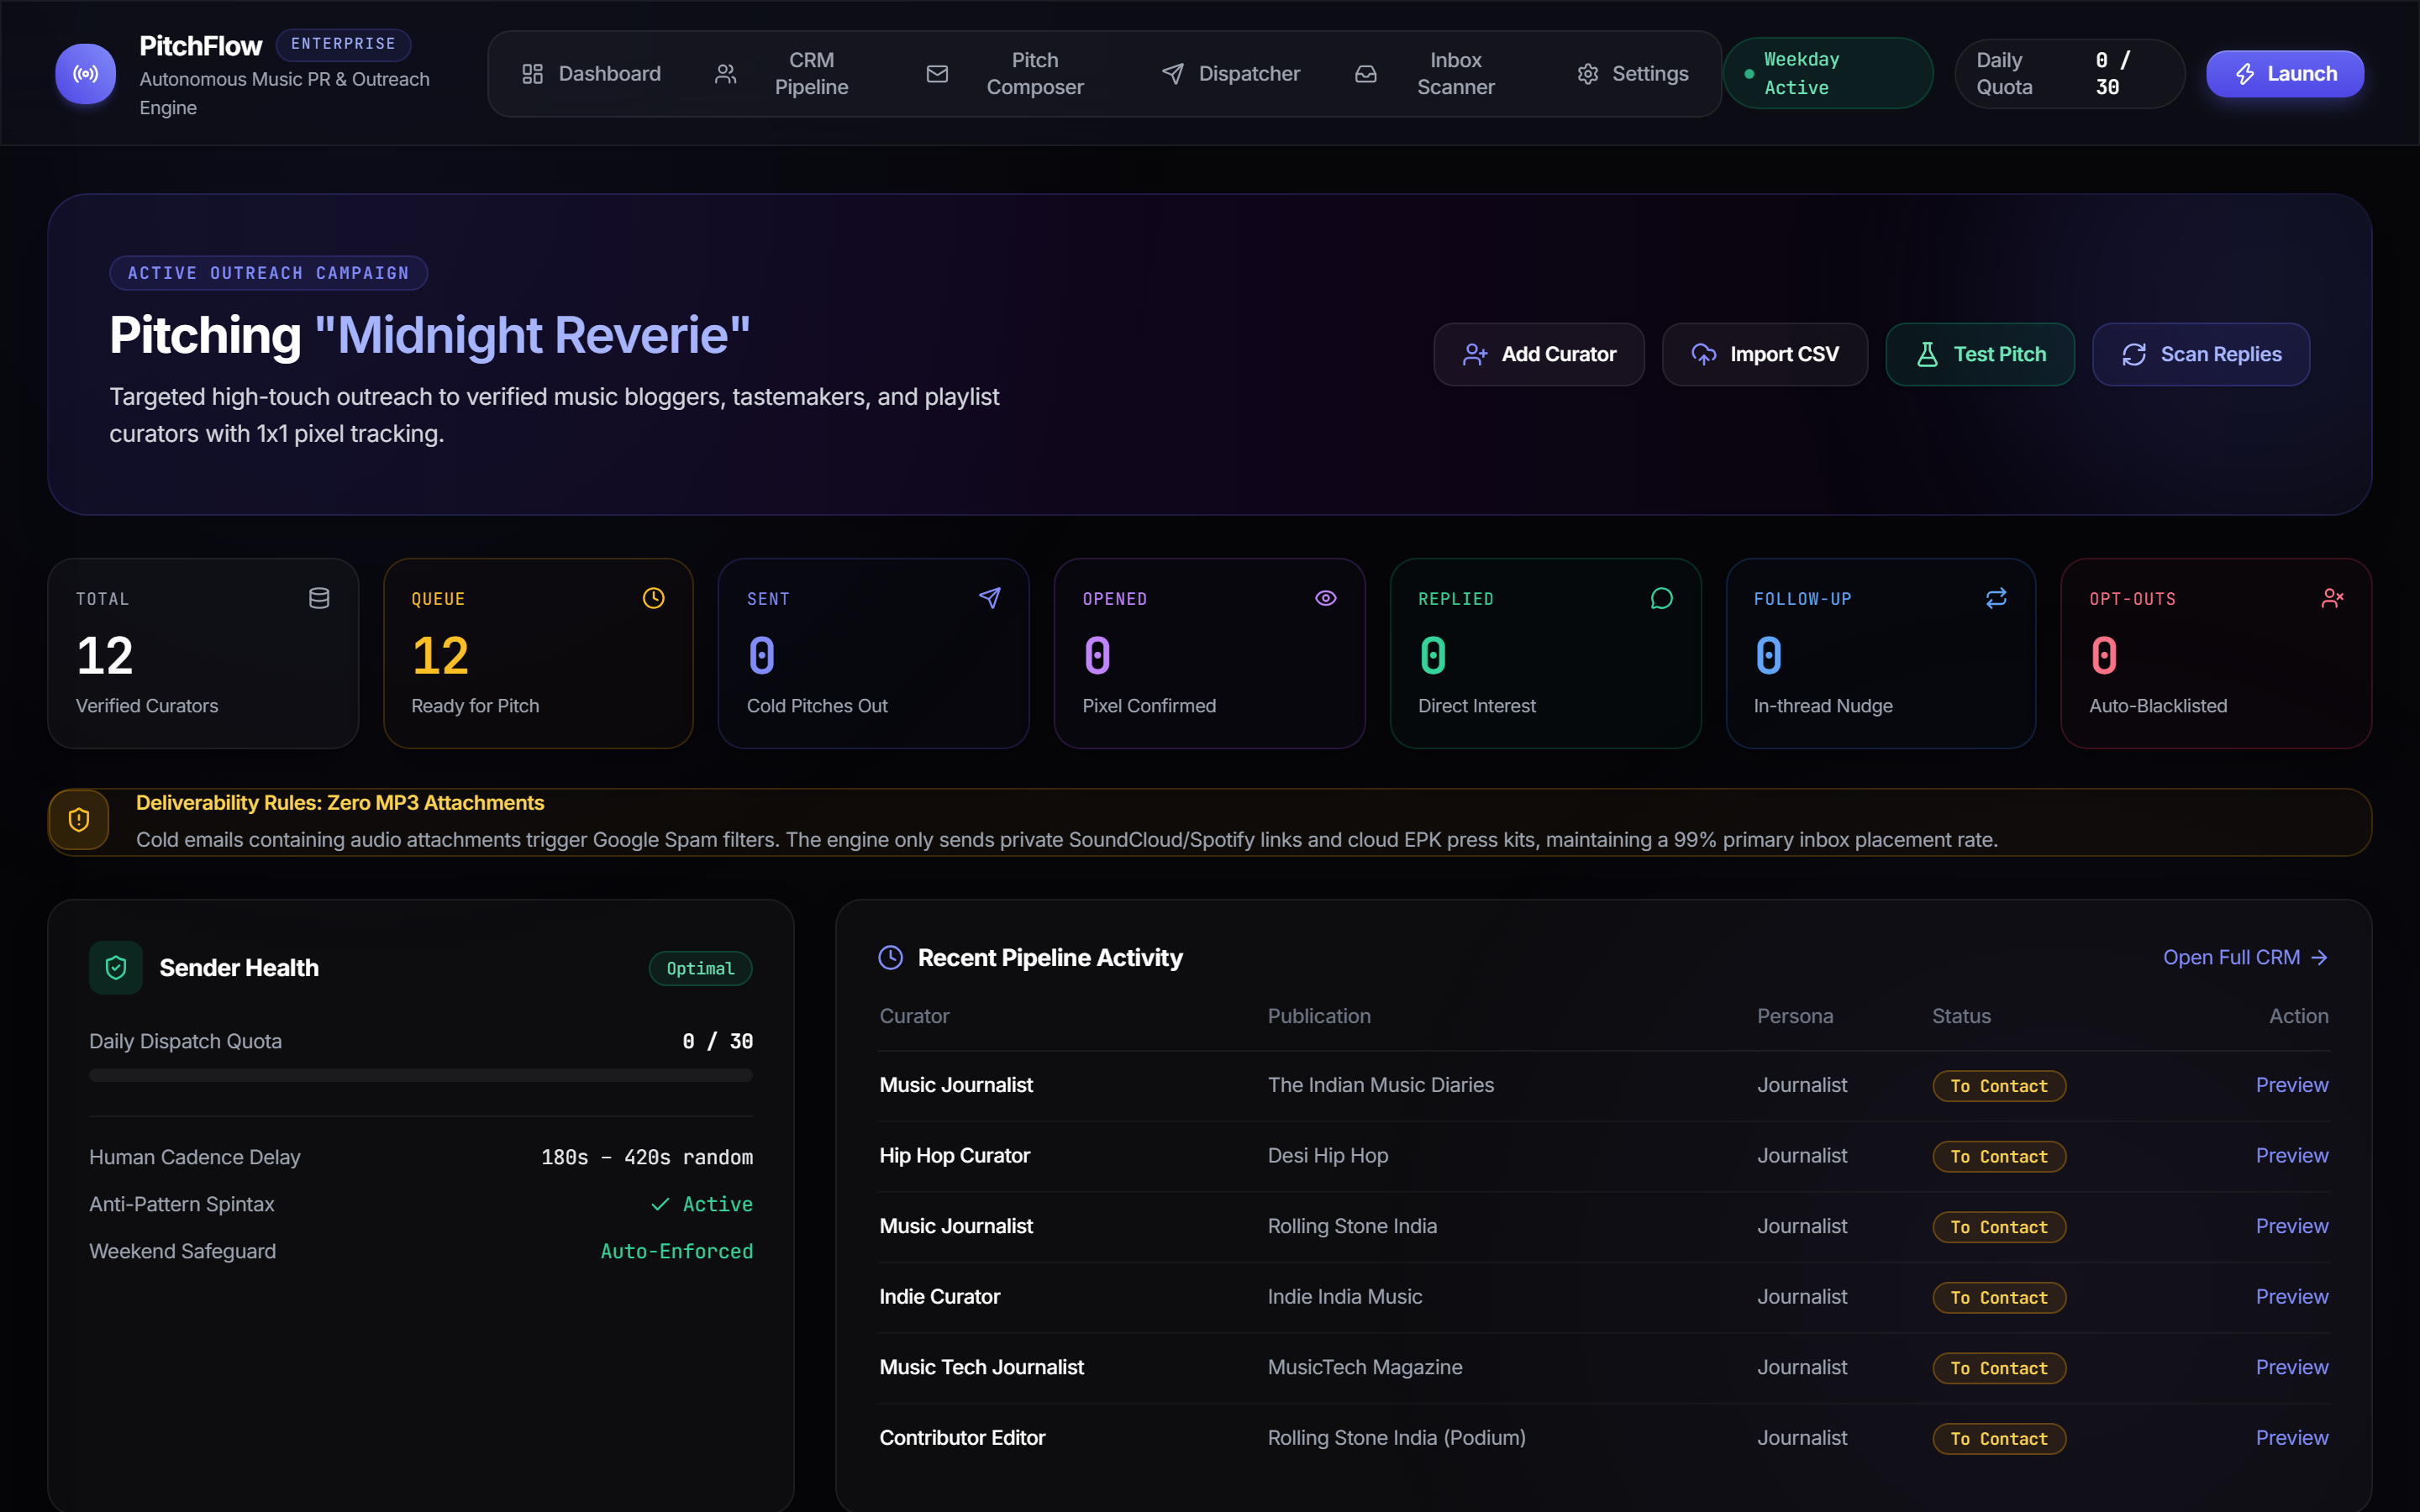Click the Add Curator button

click(x=1538, y=354)
